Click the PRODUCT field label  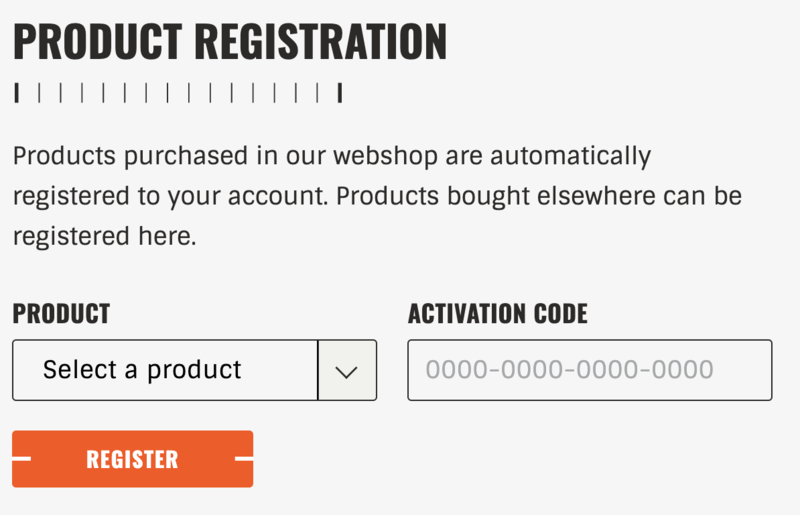61,314
